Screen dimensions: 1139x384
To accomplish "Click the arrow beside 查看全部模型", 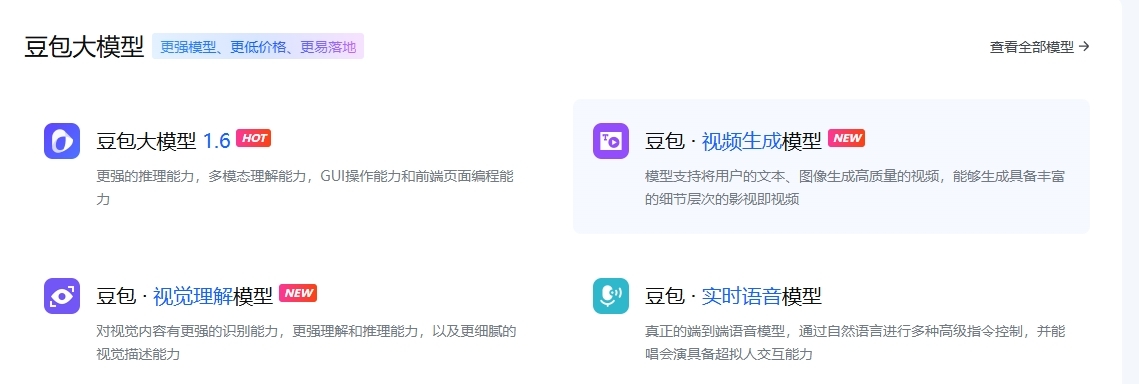I will 1085,46.
